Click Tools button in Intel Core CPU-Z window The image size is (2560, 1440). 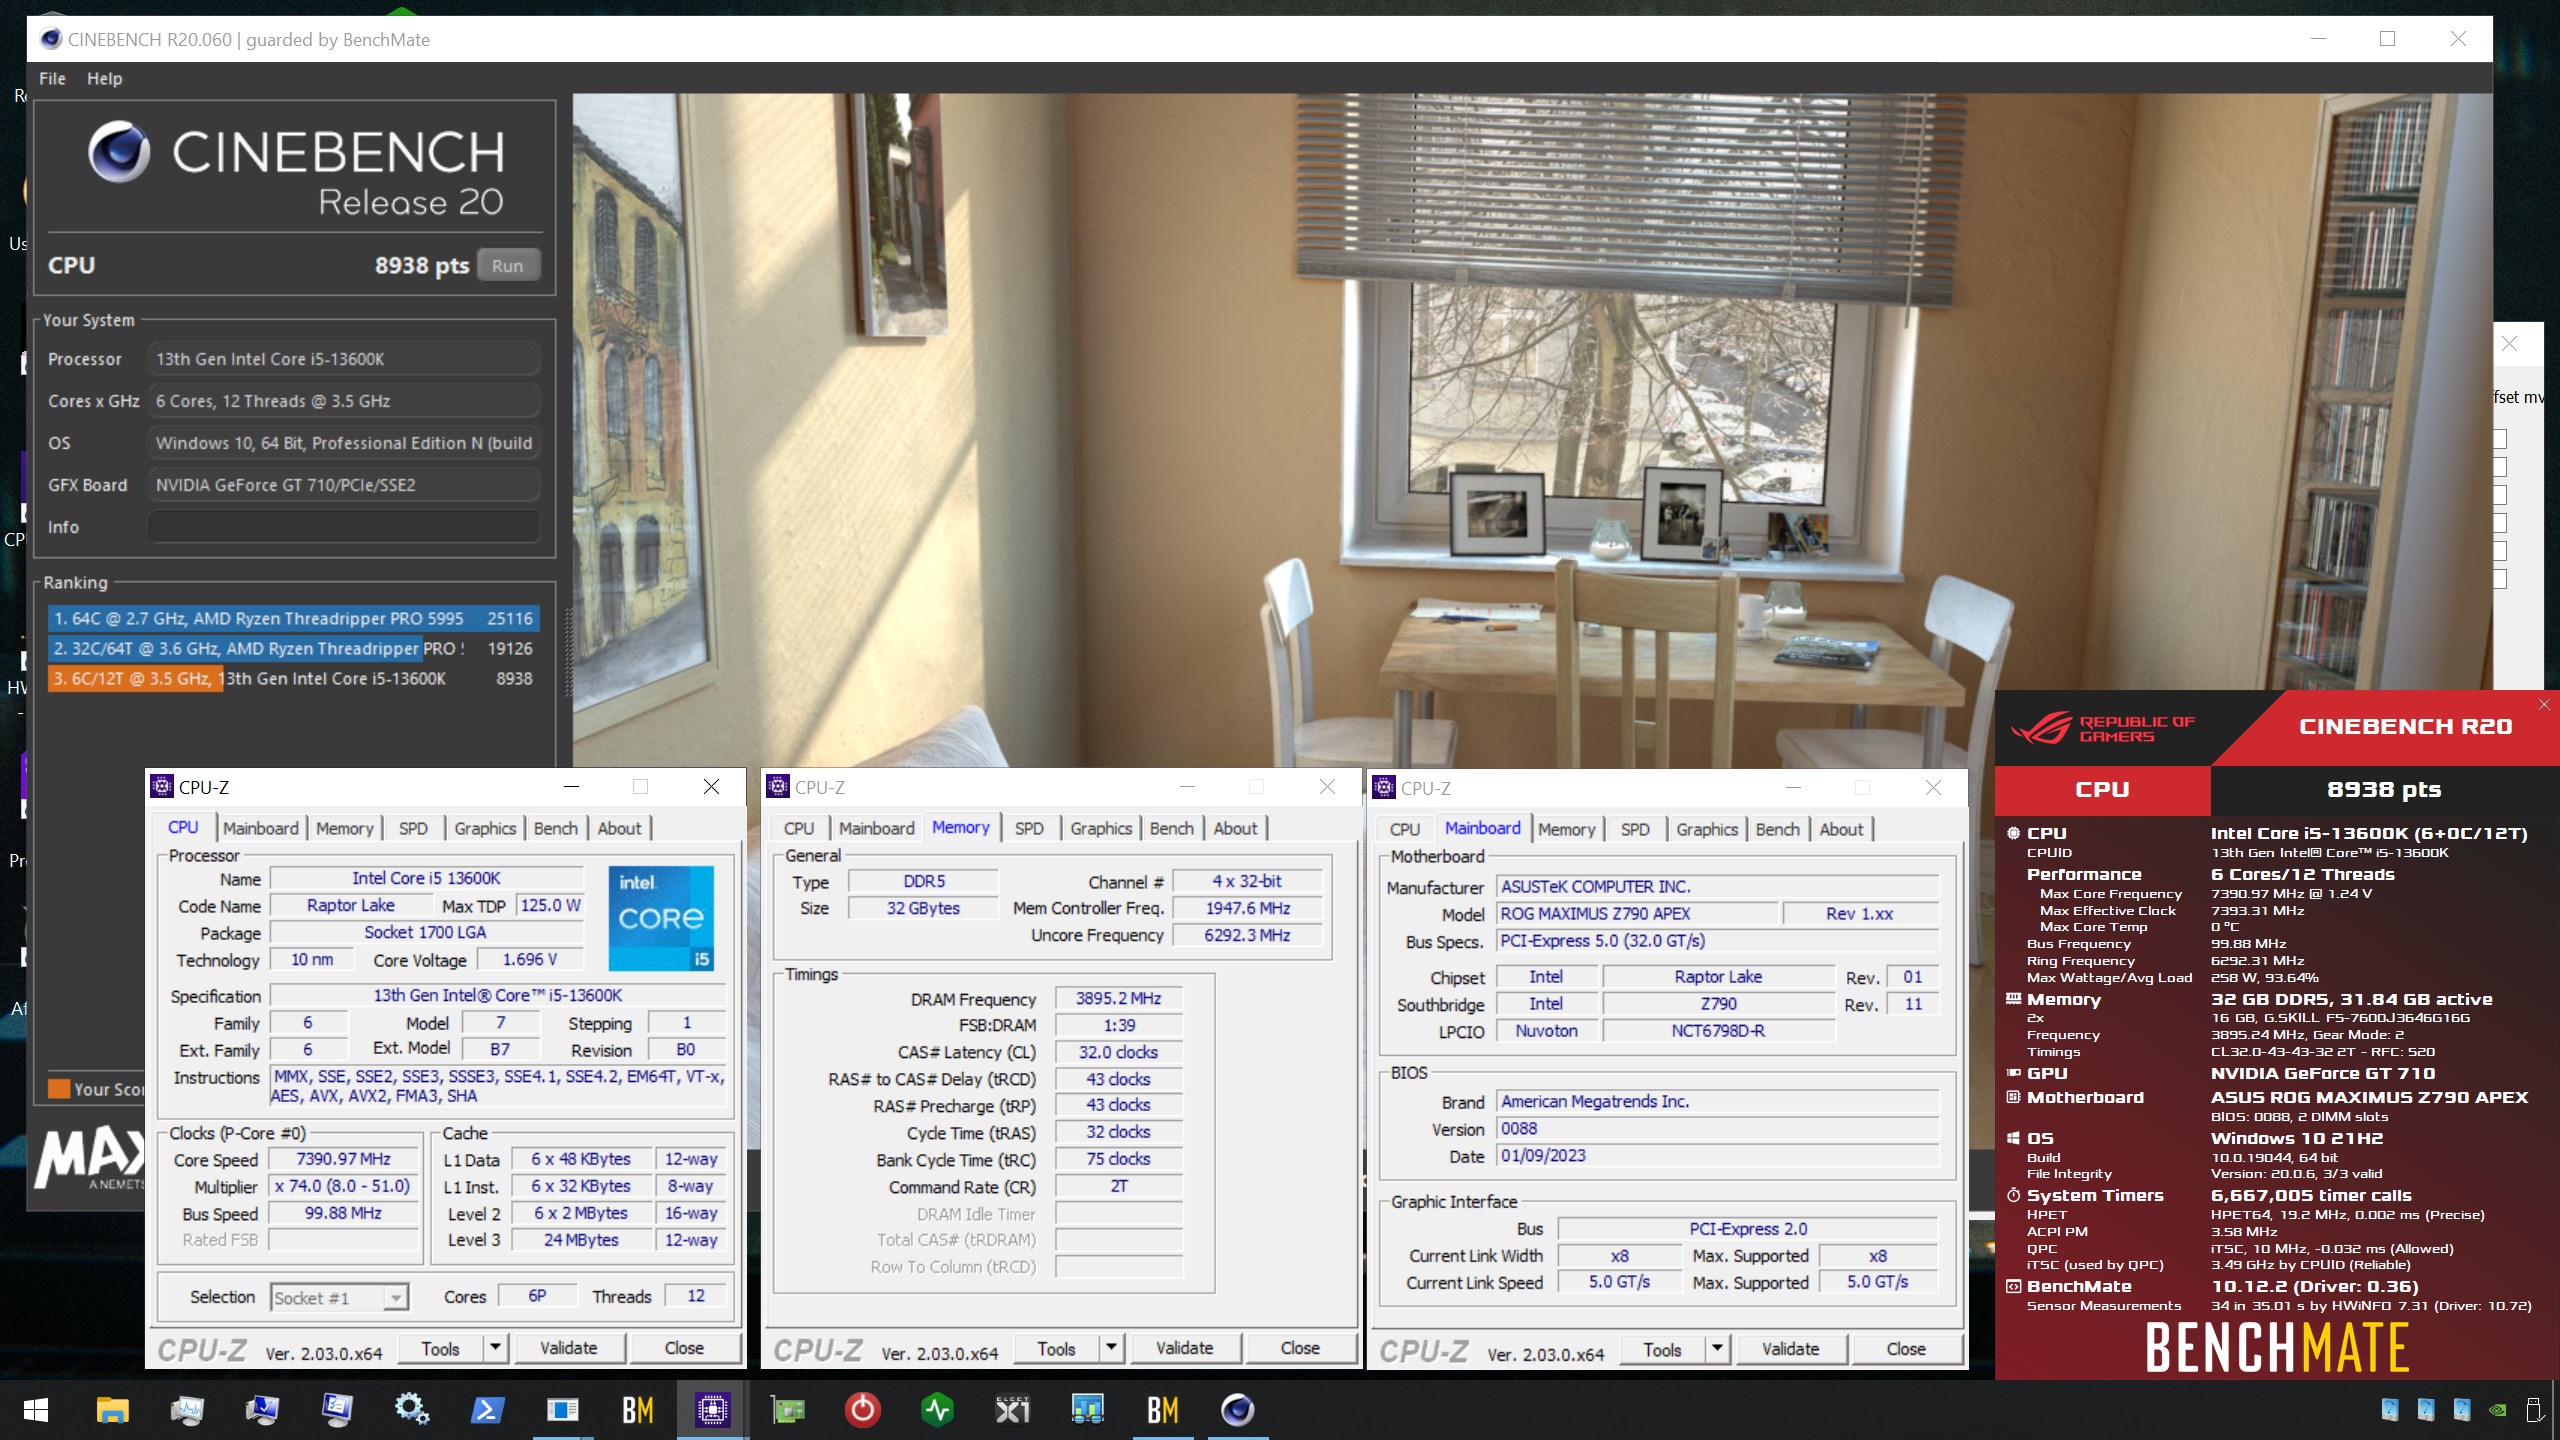click(440, 1349)
